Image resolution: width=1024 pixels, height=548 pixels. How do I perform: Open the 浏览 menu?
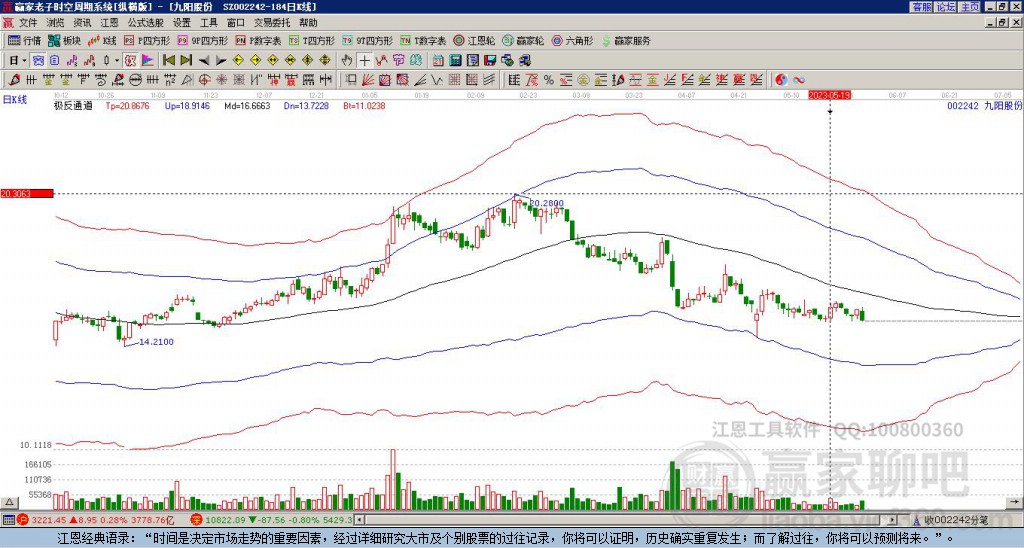(x=55, y=23)
